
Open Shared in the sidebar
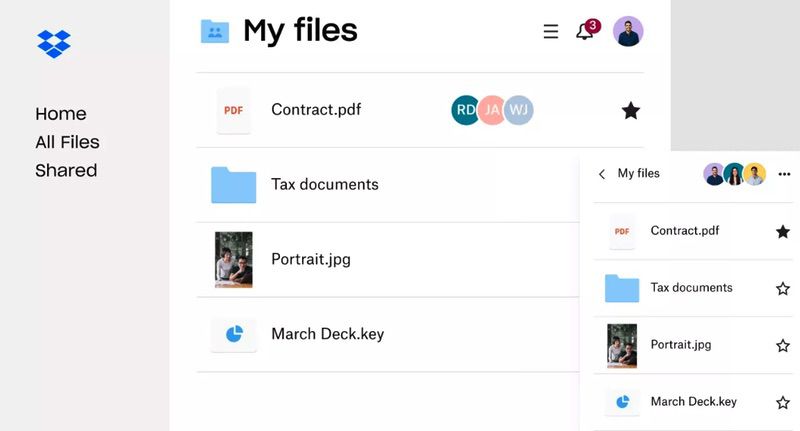tap(66, 170)
